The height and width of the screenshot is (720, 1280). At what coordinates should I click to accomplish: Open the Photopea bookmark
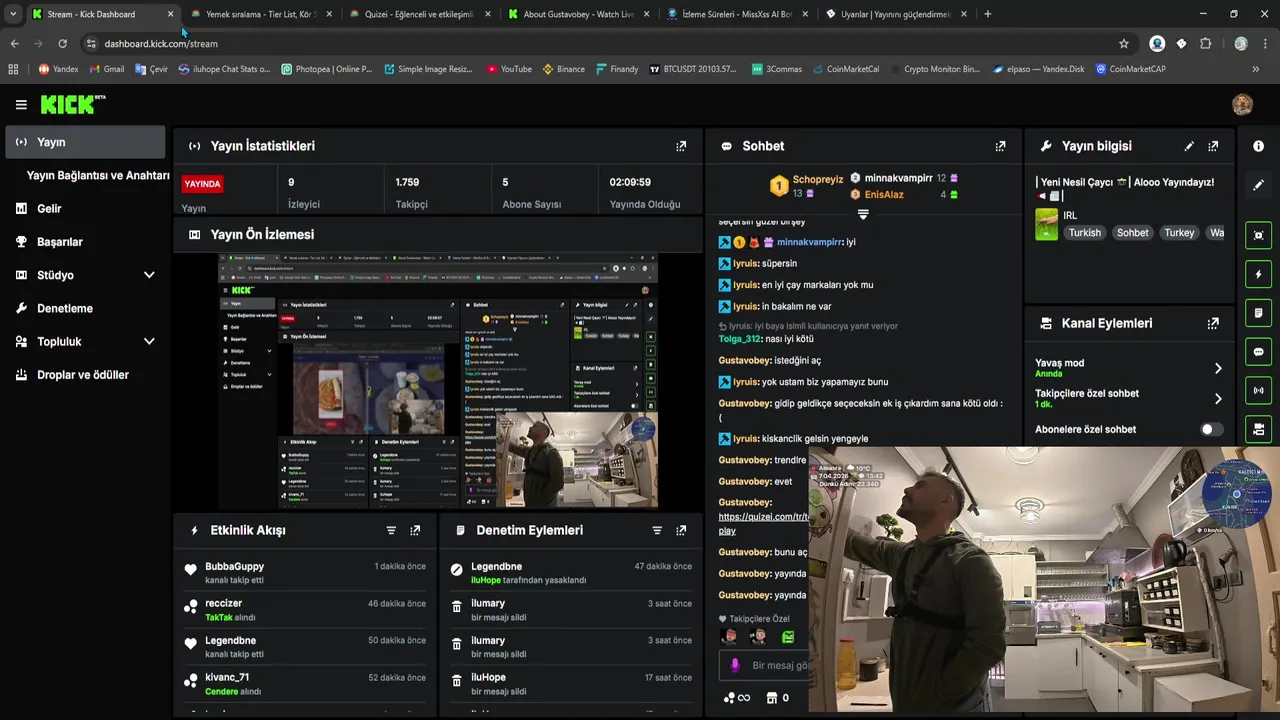pos(327,69)
